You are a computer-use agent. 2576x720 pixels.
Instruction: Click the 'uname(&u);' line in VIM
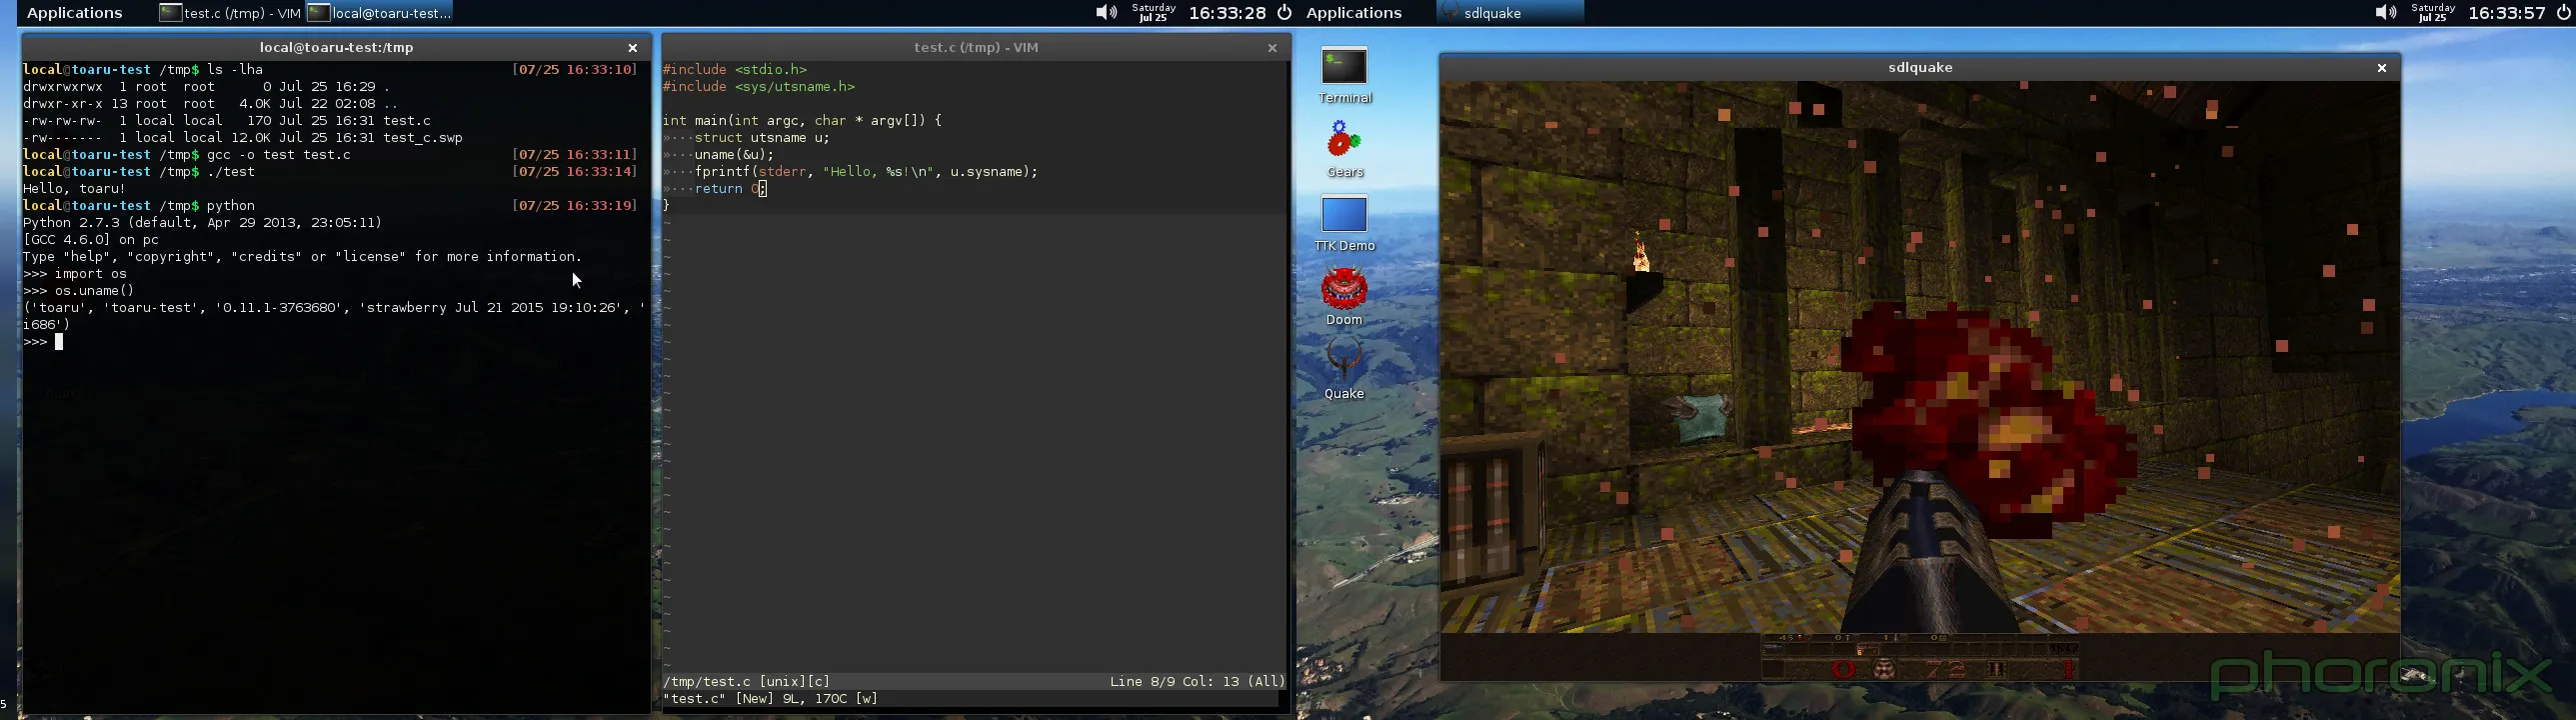click(734, 155)
